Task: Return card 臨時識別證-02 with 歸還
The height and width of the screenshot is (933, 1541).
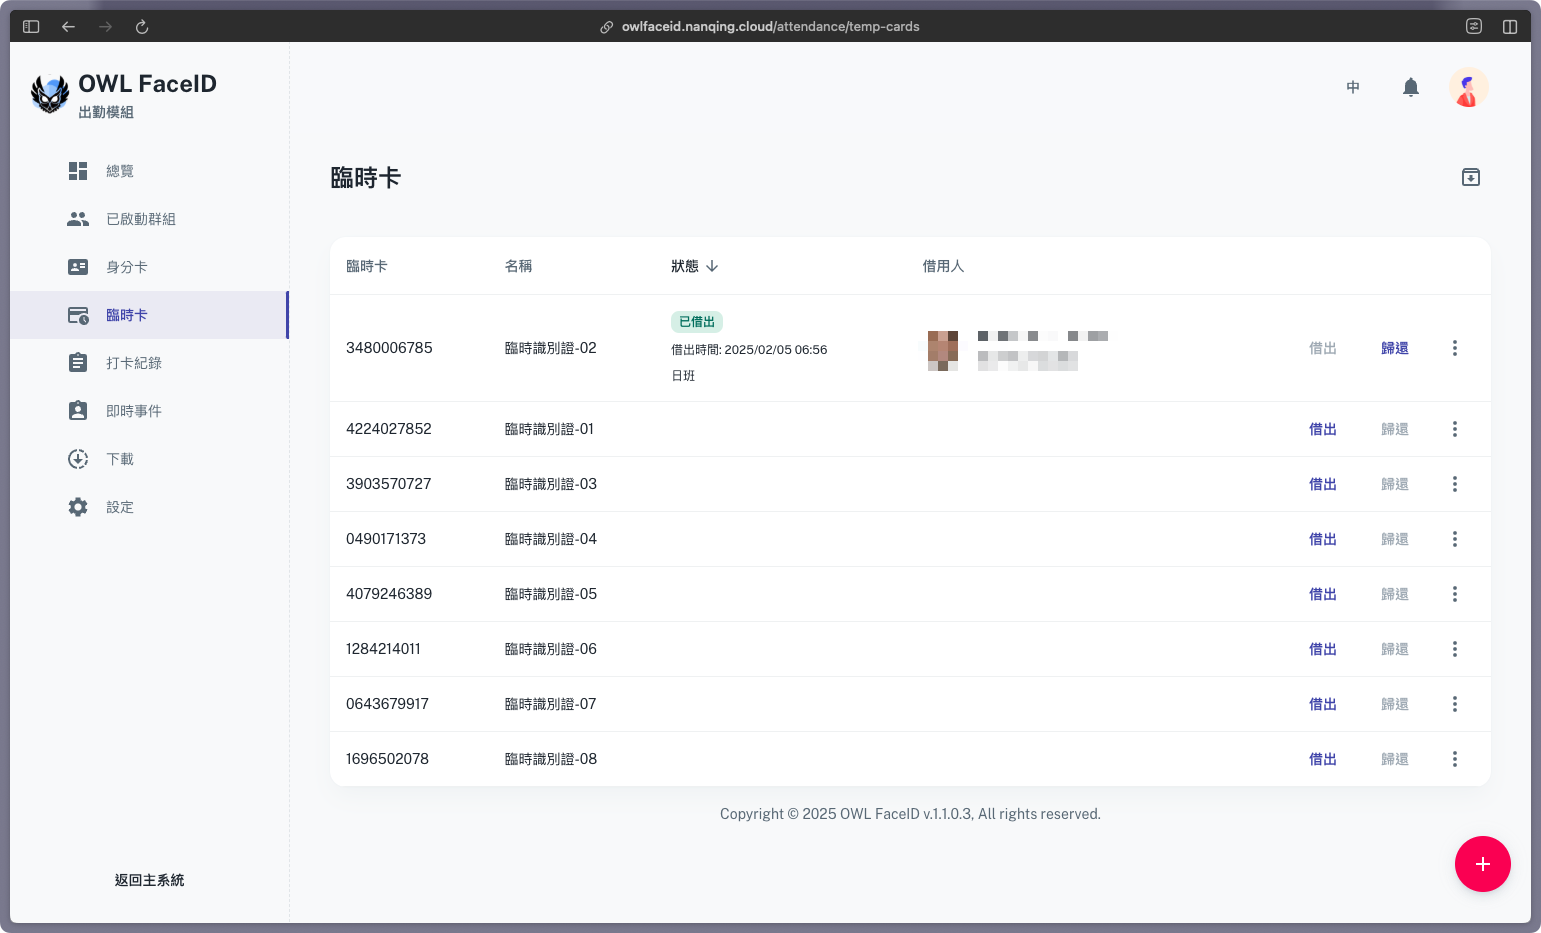Action: pyautogui.click(x=1394, y=348)
